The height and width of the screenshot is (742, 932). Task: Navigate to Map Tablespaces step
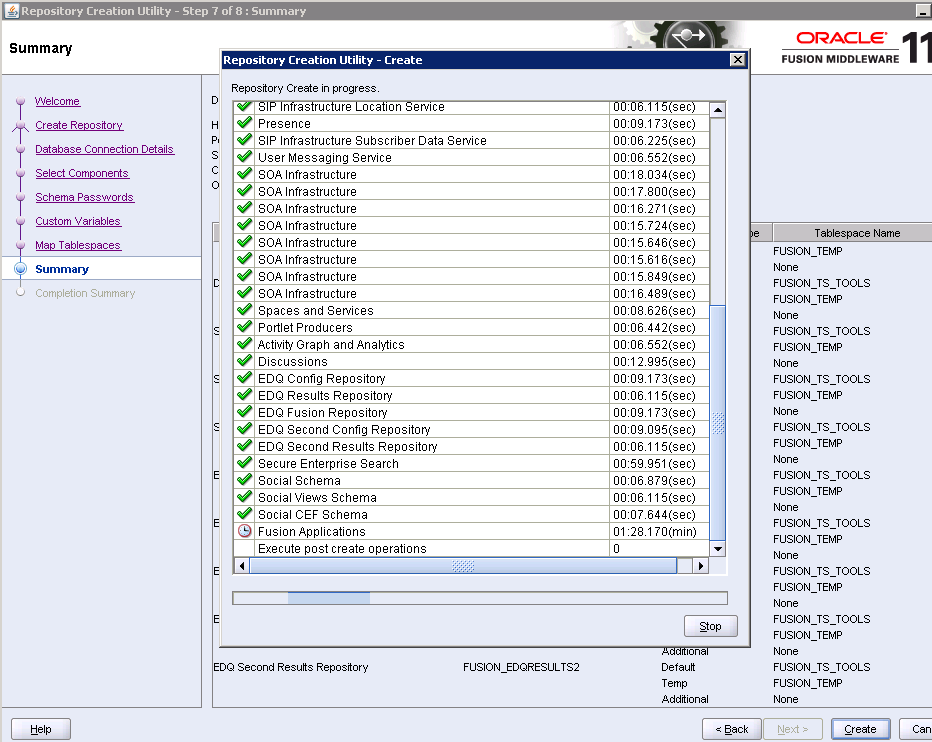click(x=77, y=245)
